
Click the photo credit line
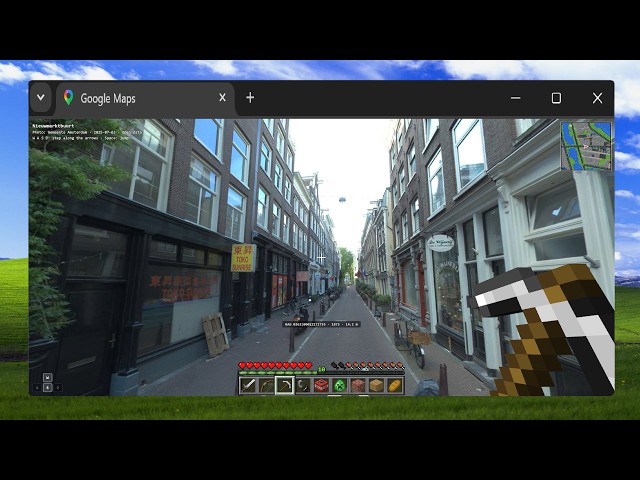coord(87,132)
